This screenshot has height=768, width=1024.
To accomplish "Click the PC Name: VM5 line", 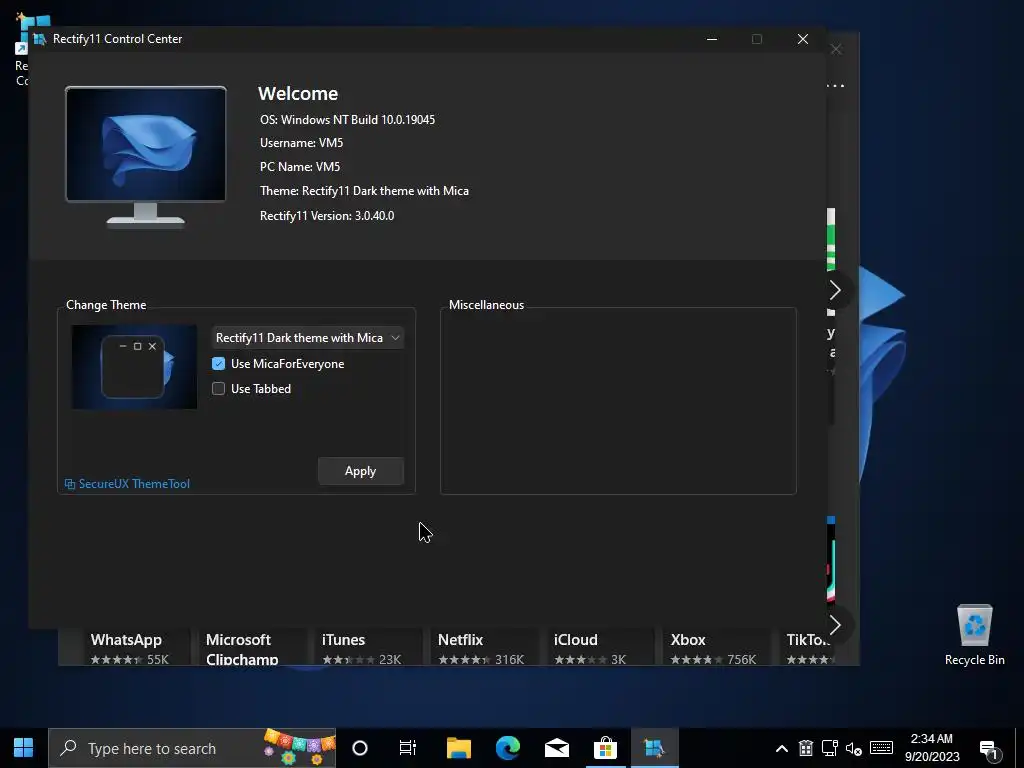I will 300,167.
